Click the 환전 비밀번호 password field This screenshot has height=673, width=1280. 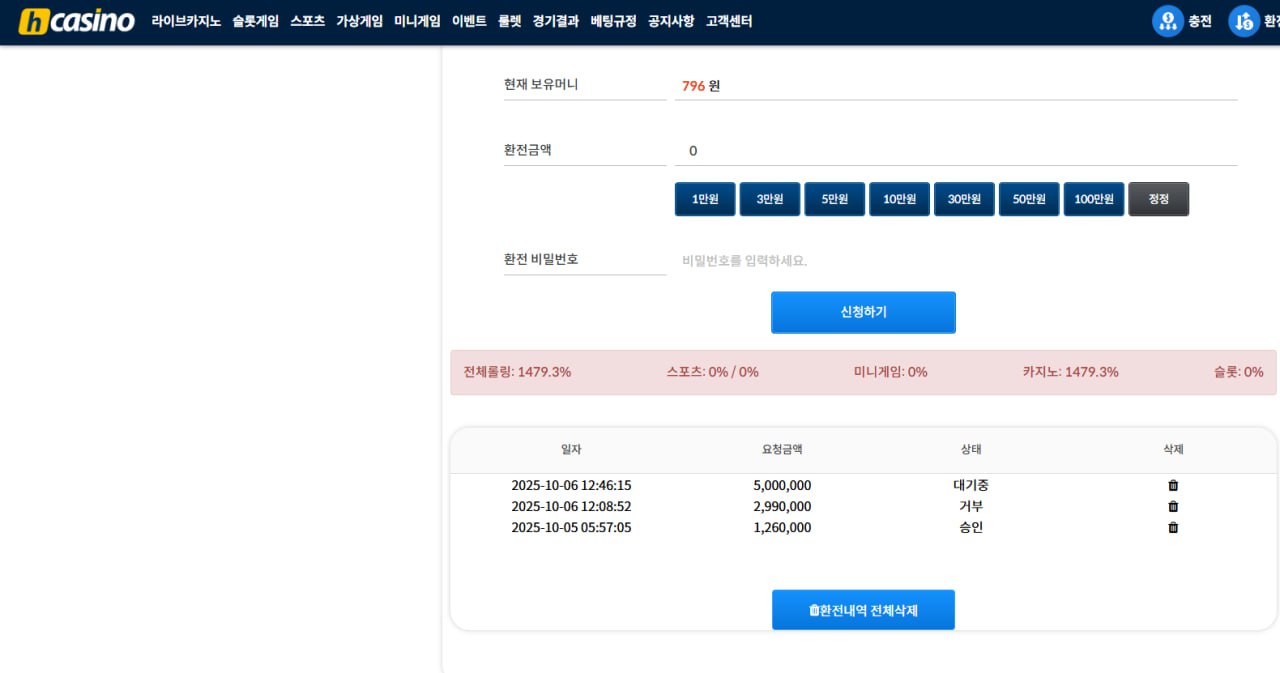click(955, 261)
